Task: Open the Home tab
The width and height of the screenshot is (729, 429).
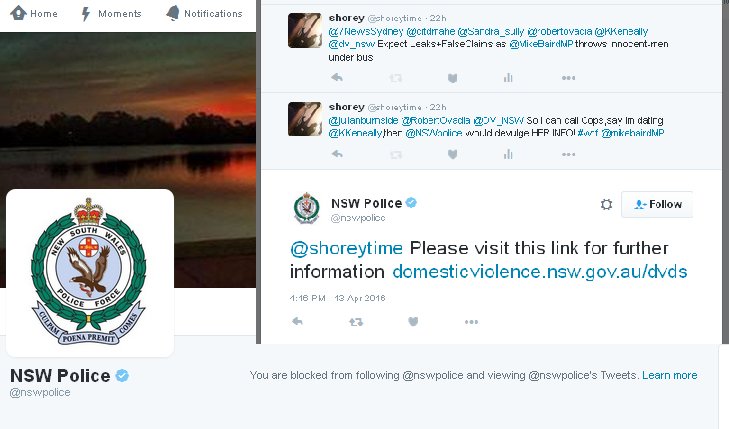Action: click(34, 13)
